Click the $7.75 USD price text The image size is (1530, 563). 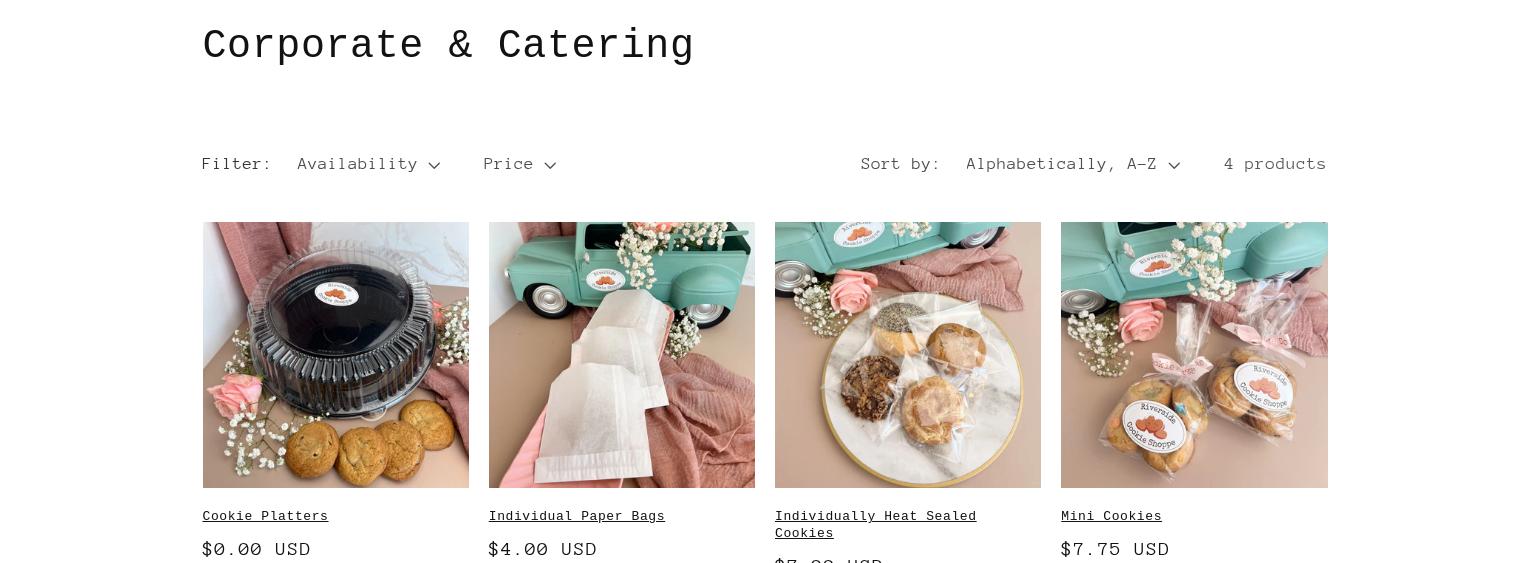1115,549
